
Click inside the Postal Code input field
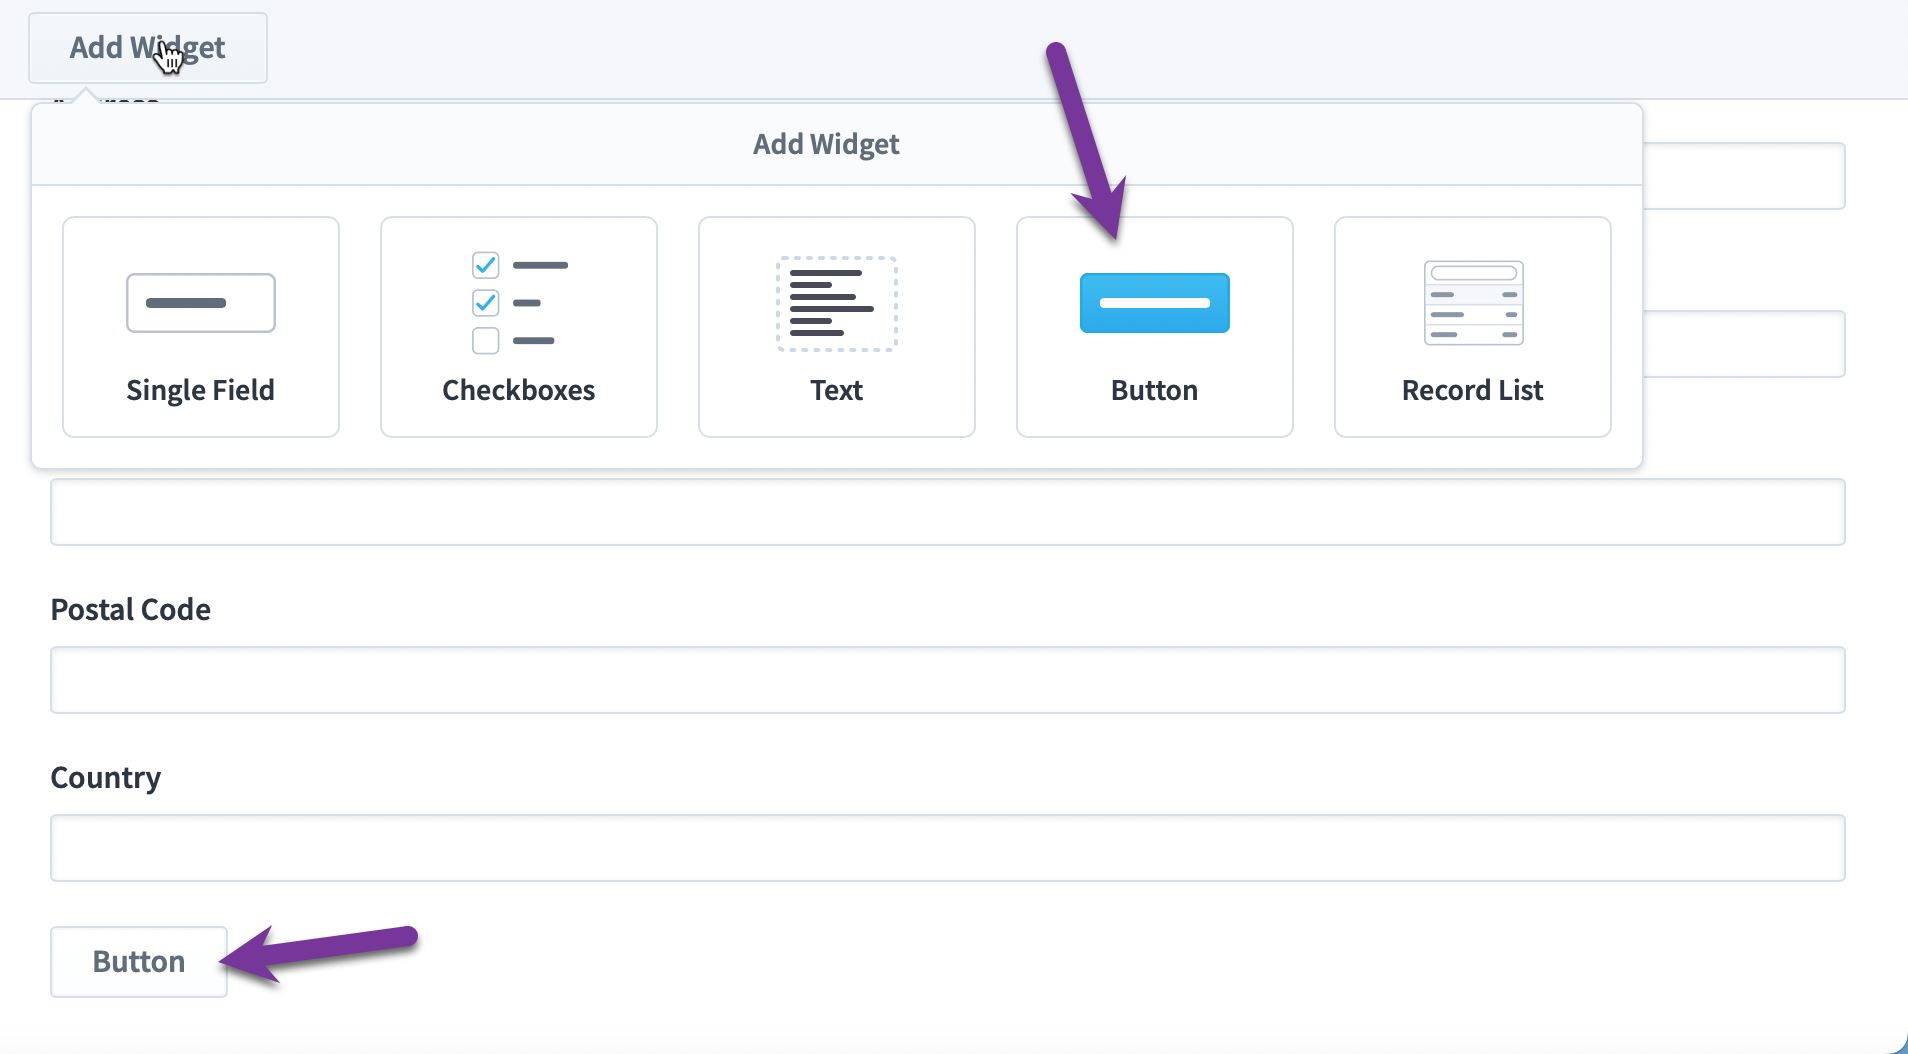coord(948,680)
